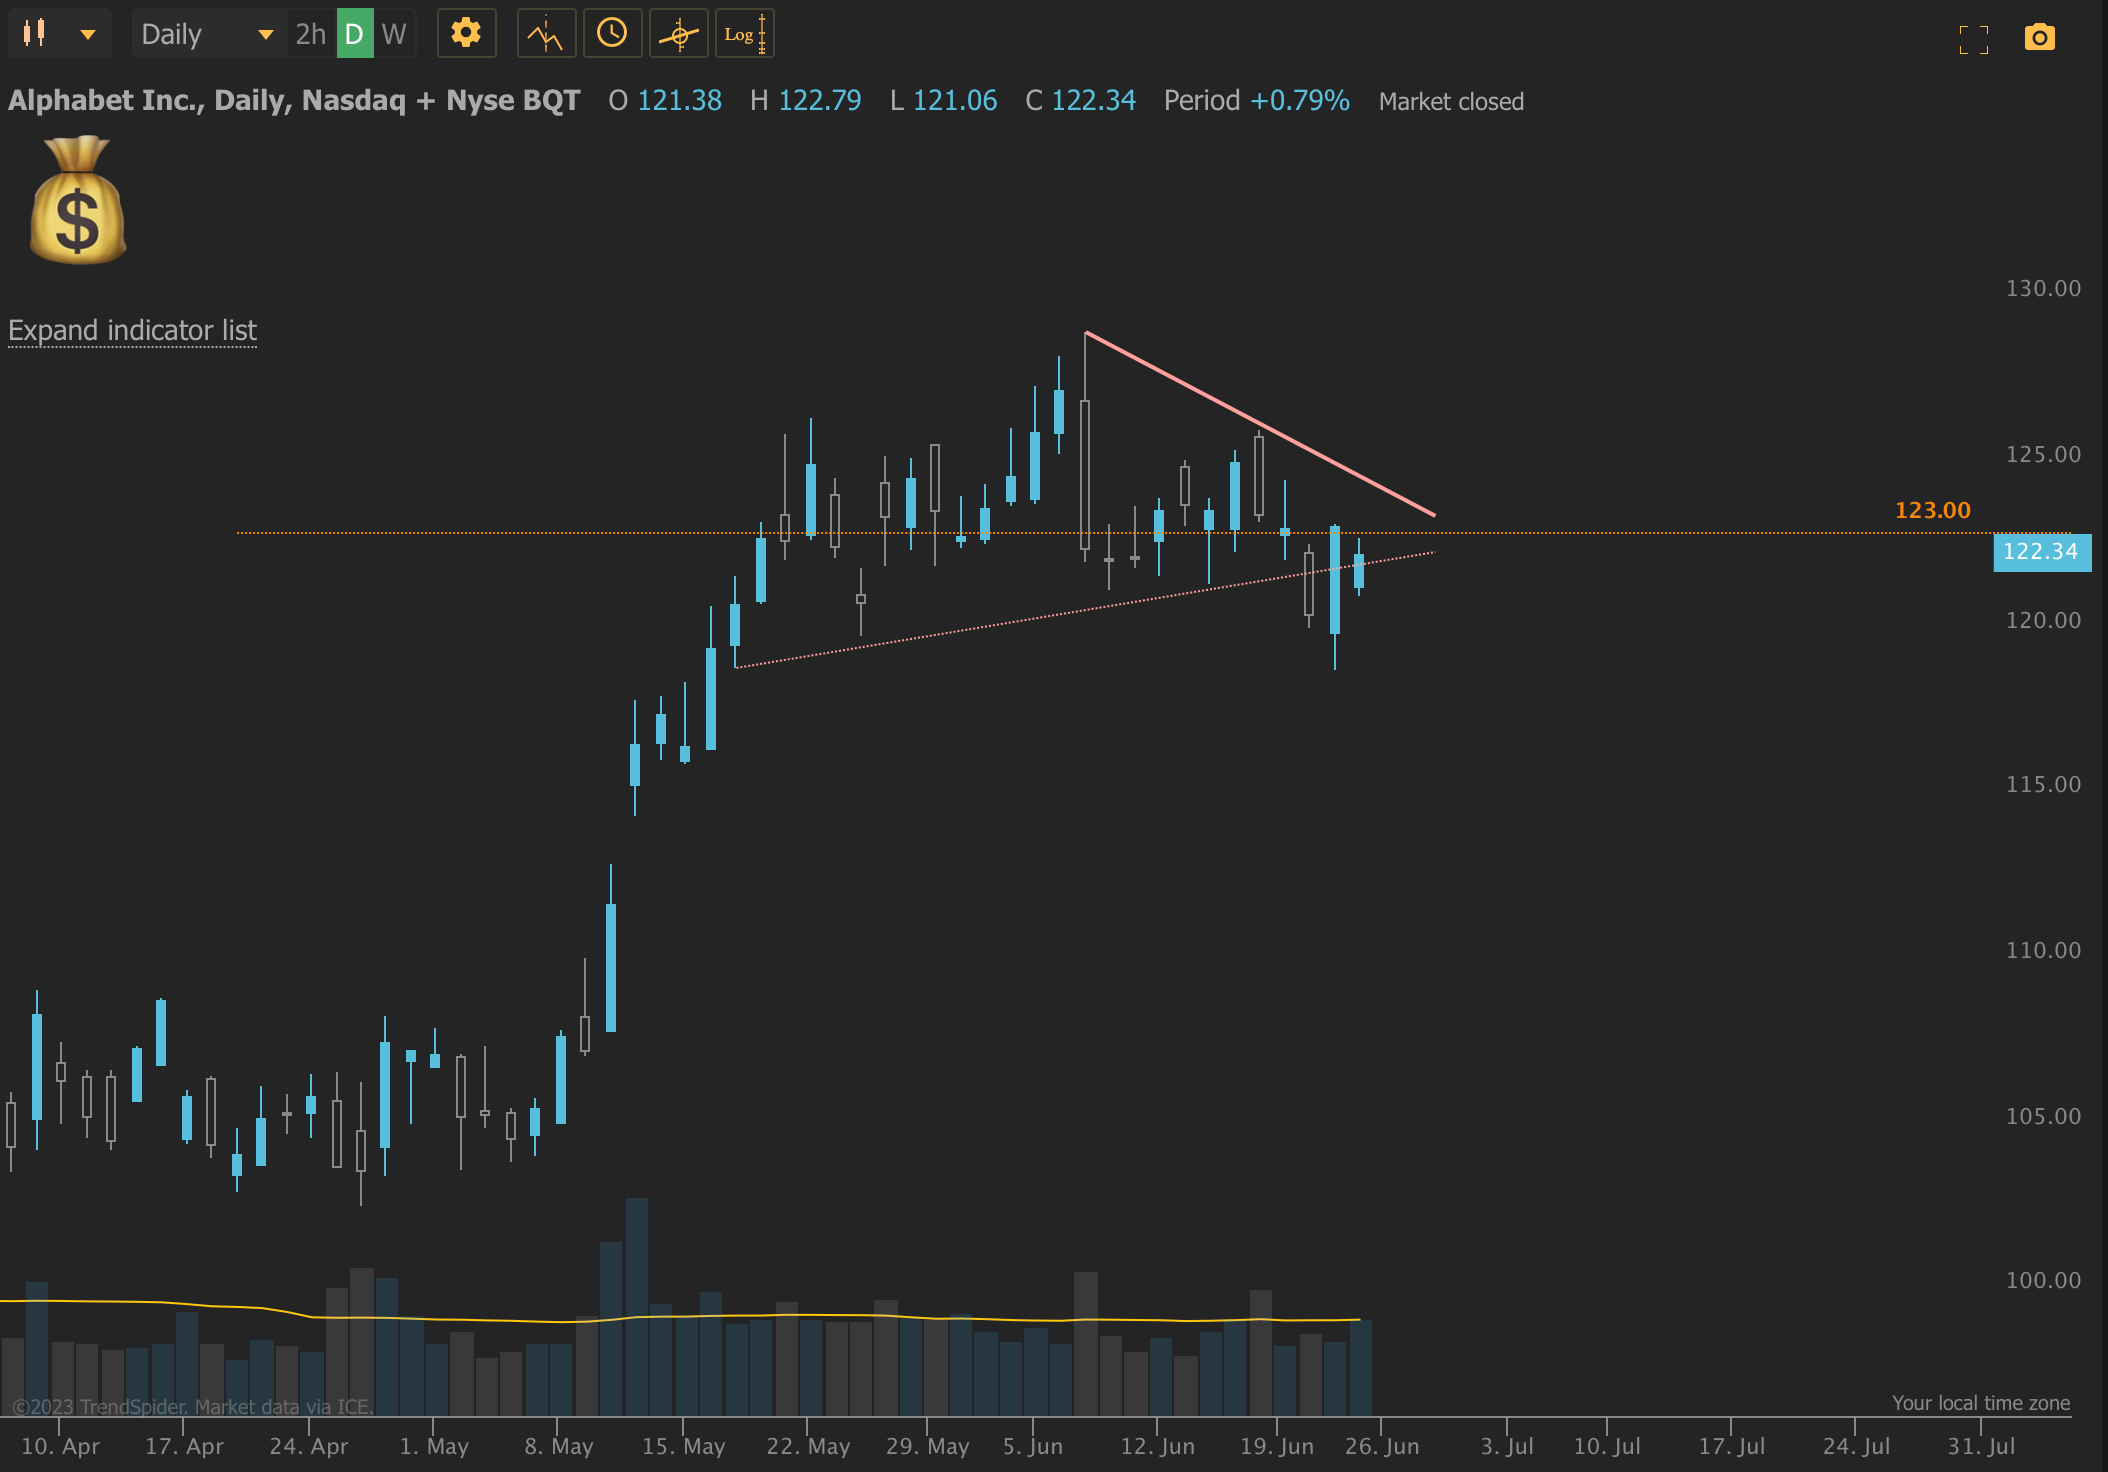Click the 123.00 price level label
Viewport: 2108px width, 1472px height.
[1932, 510]
